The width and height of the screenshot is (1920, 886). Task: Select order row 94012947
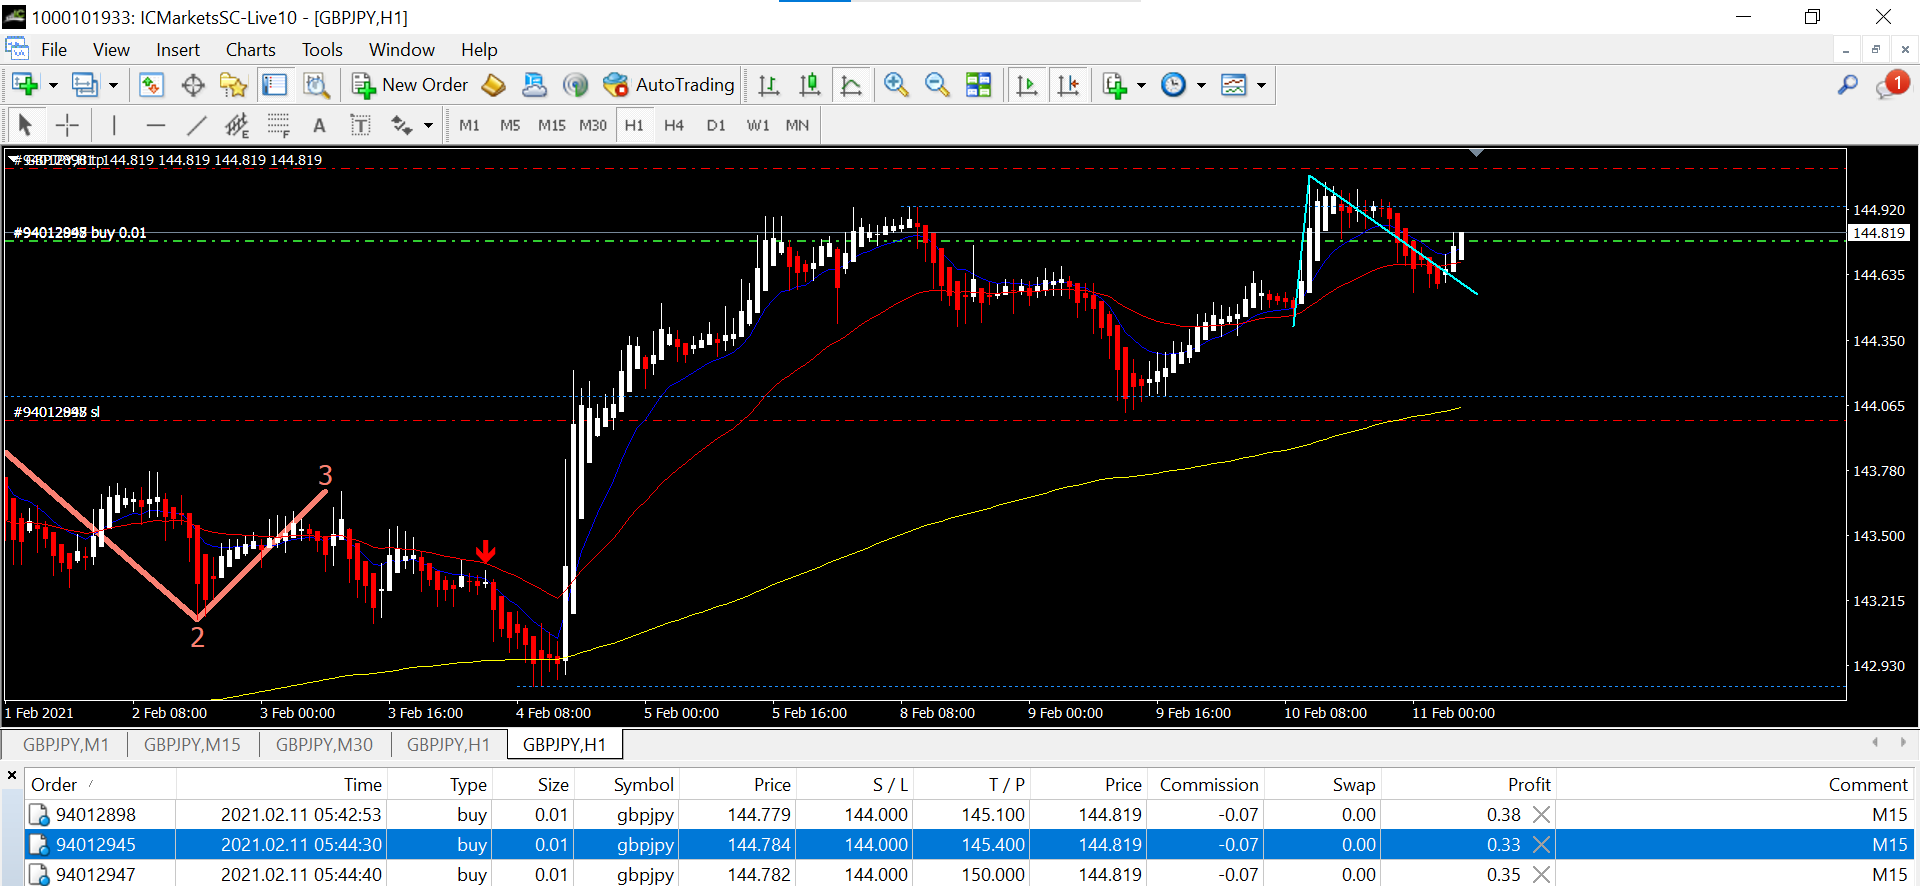click(968, 874)
